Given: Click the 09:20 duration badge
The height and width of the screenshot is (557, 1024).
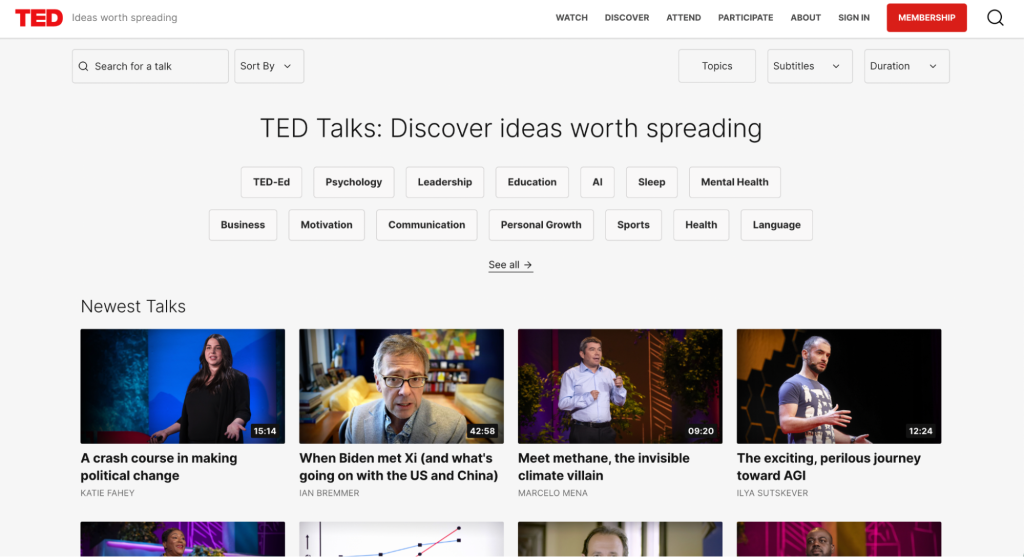Looking at the screenshot, I should pyautogui.click(x=701, y=431).
